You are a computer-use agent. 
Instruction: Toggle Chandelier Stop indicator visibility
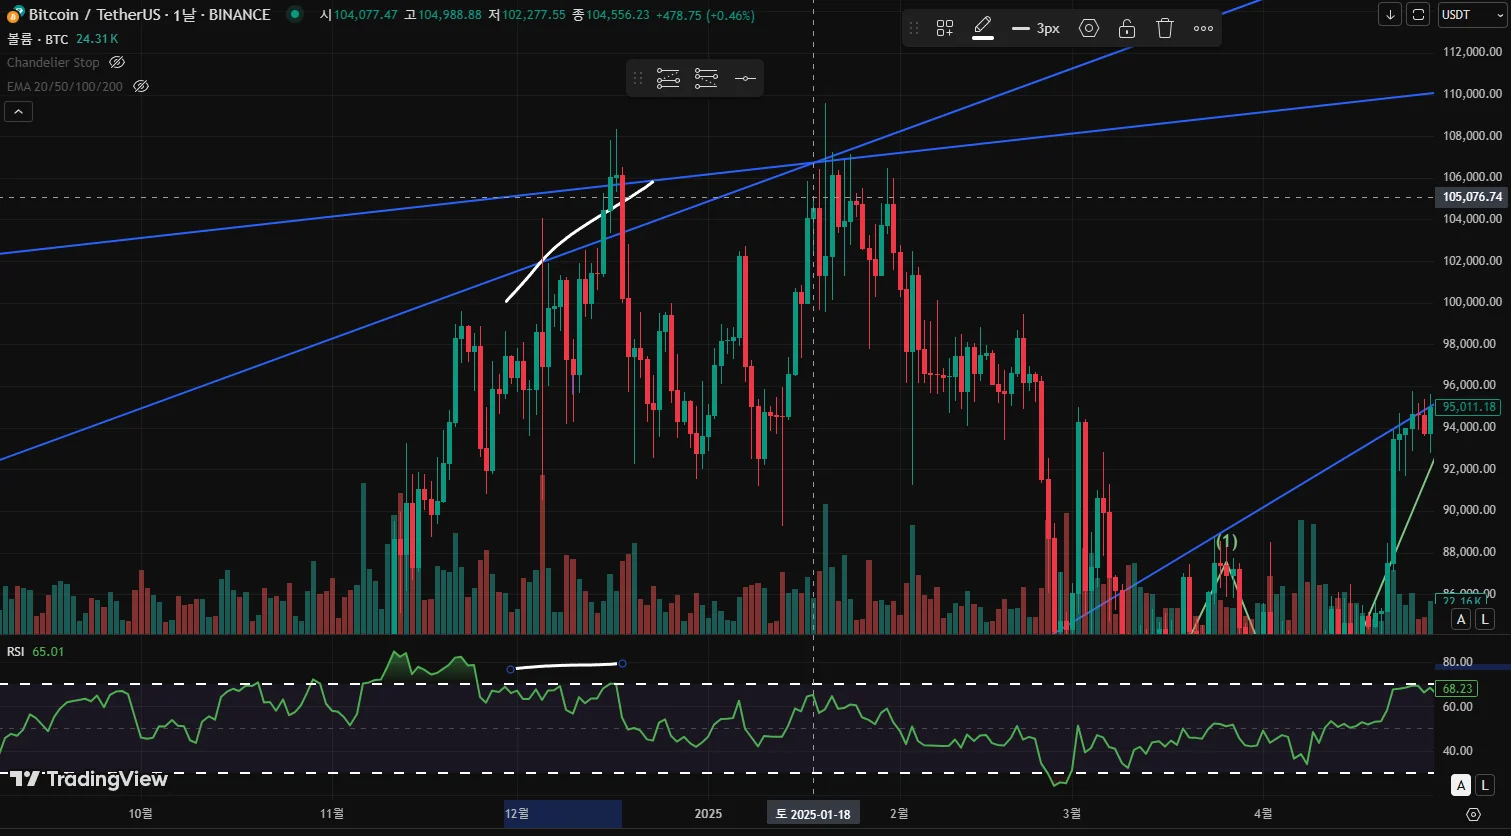[117, 62]
